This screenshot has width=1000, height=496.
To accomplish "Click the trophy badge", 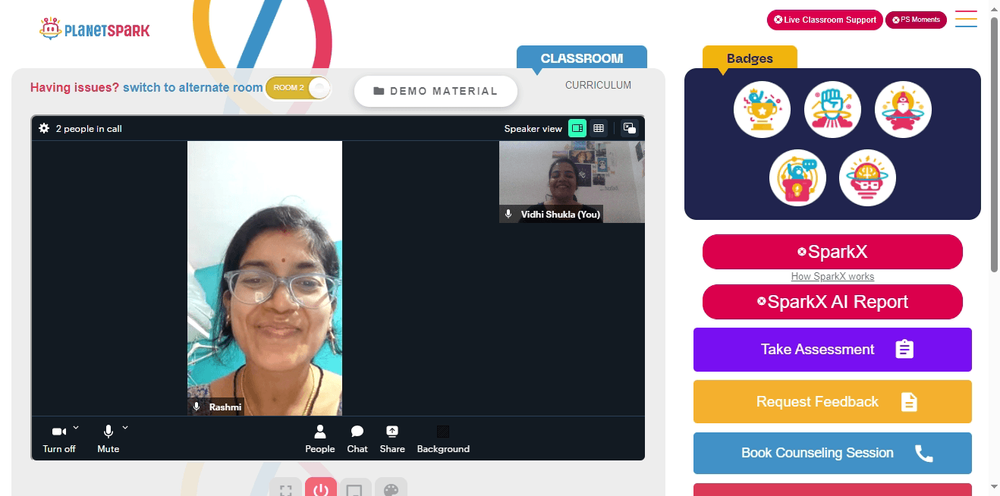I will coord(762,110).
